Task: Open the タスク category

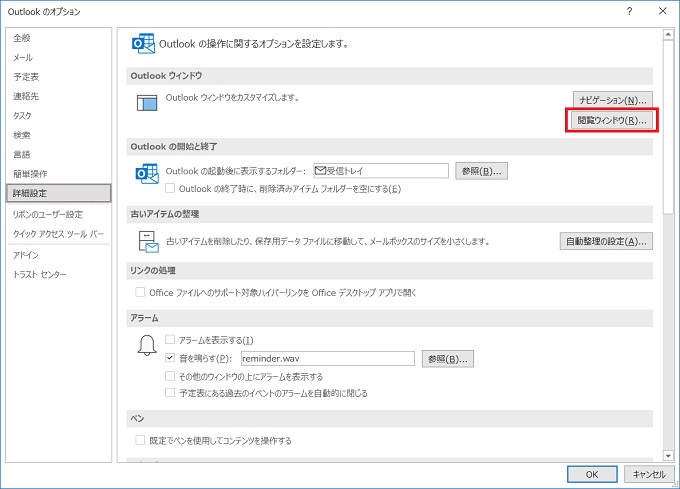Action: click(59, 116)
